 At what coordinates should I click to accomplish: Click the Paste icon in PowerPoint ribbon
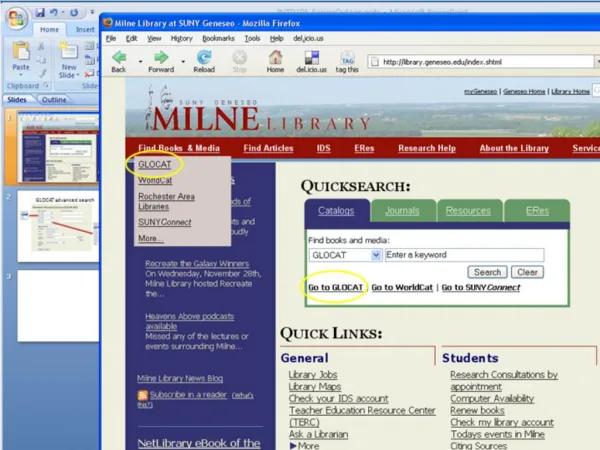[21, 51]
